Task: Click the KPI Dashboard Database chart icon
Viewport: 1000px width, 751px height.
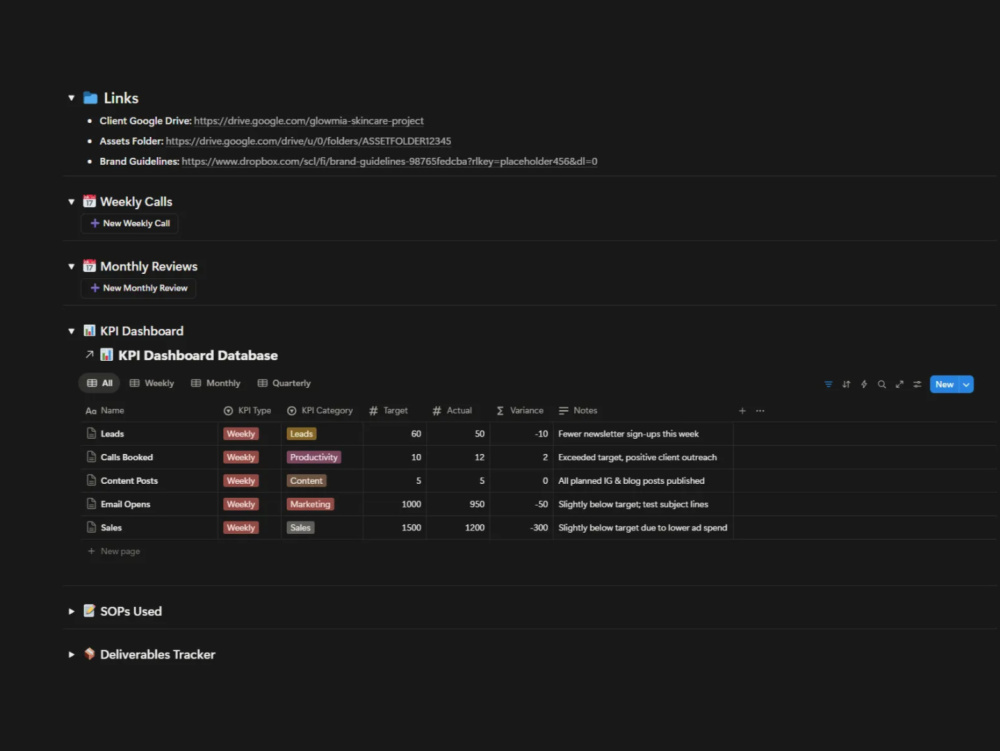Action: click(x=107, y=355)
